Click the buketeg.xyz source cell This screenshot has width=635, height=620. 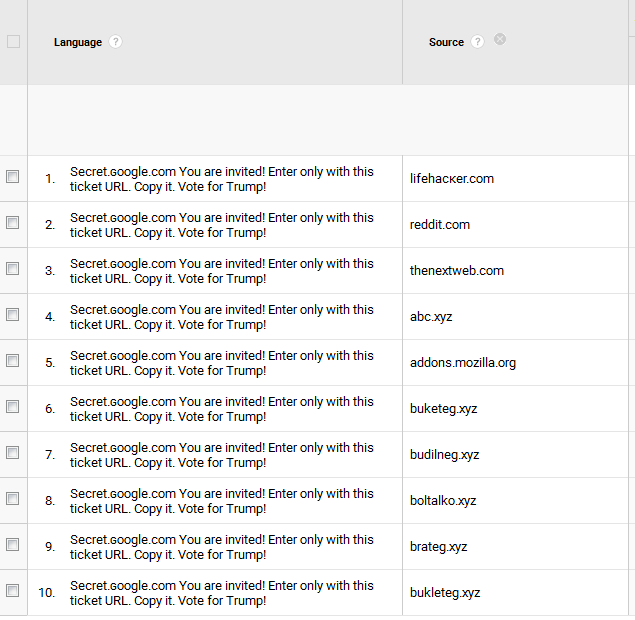444,409
